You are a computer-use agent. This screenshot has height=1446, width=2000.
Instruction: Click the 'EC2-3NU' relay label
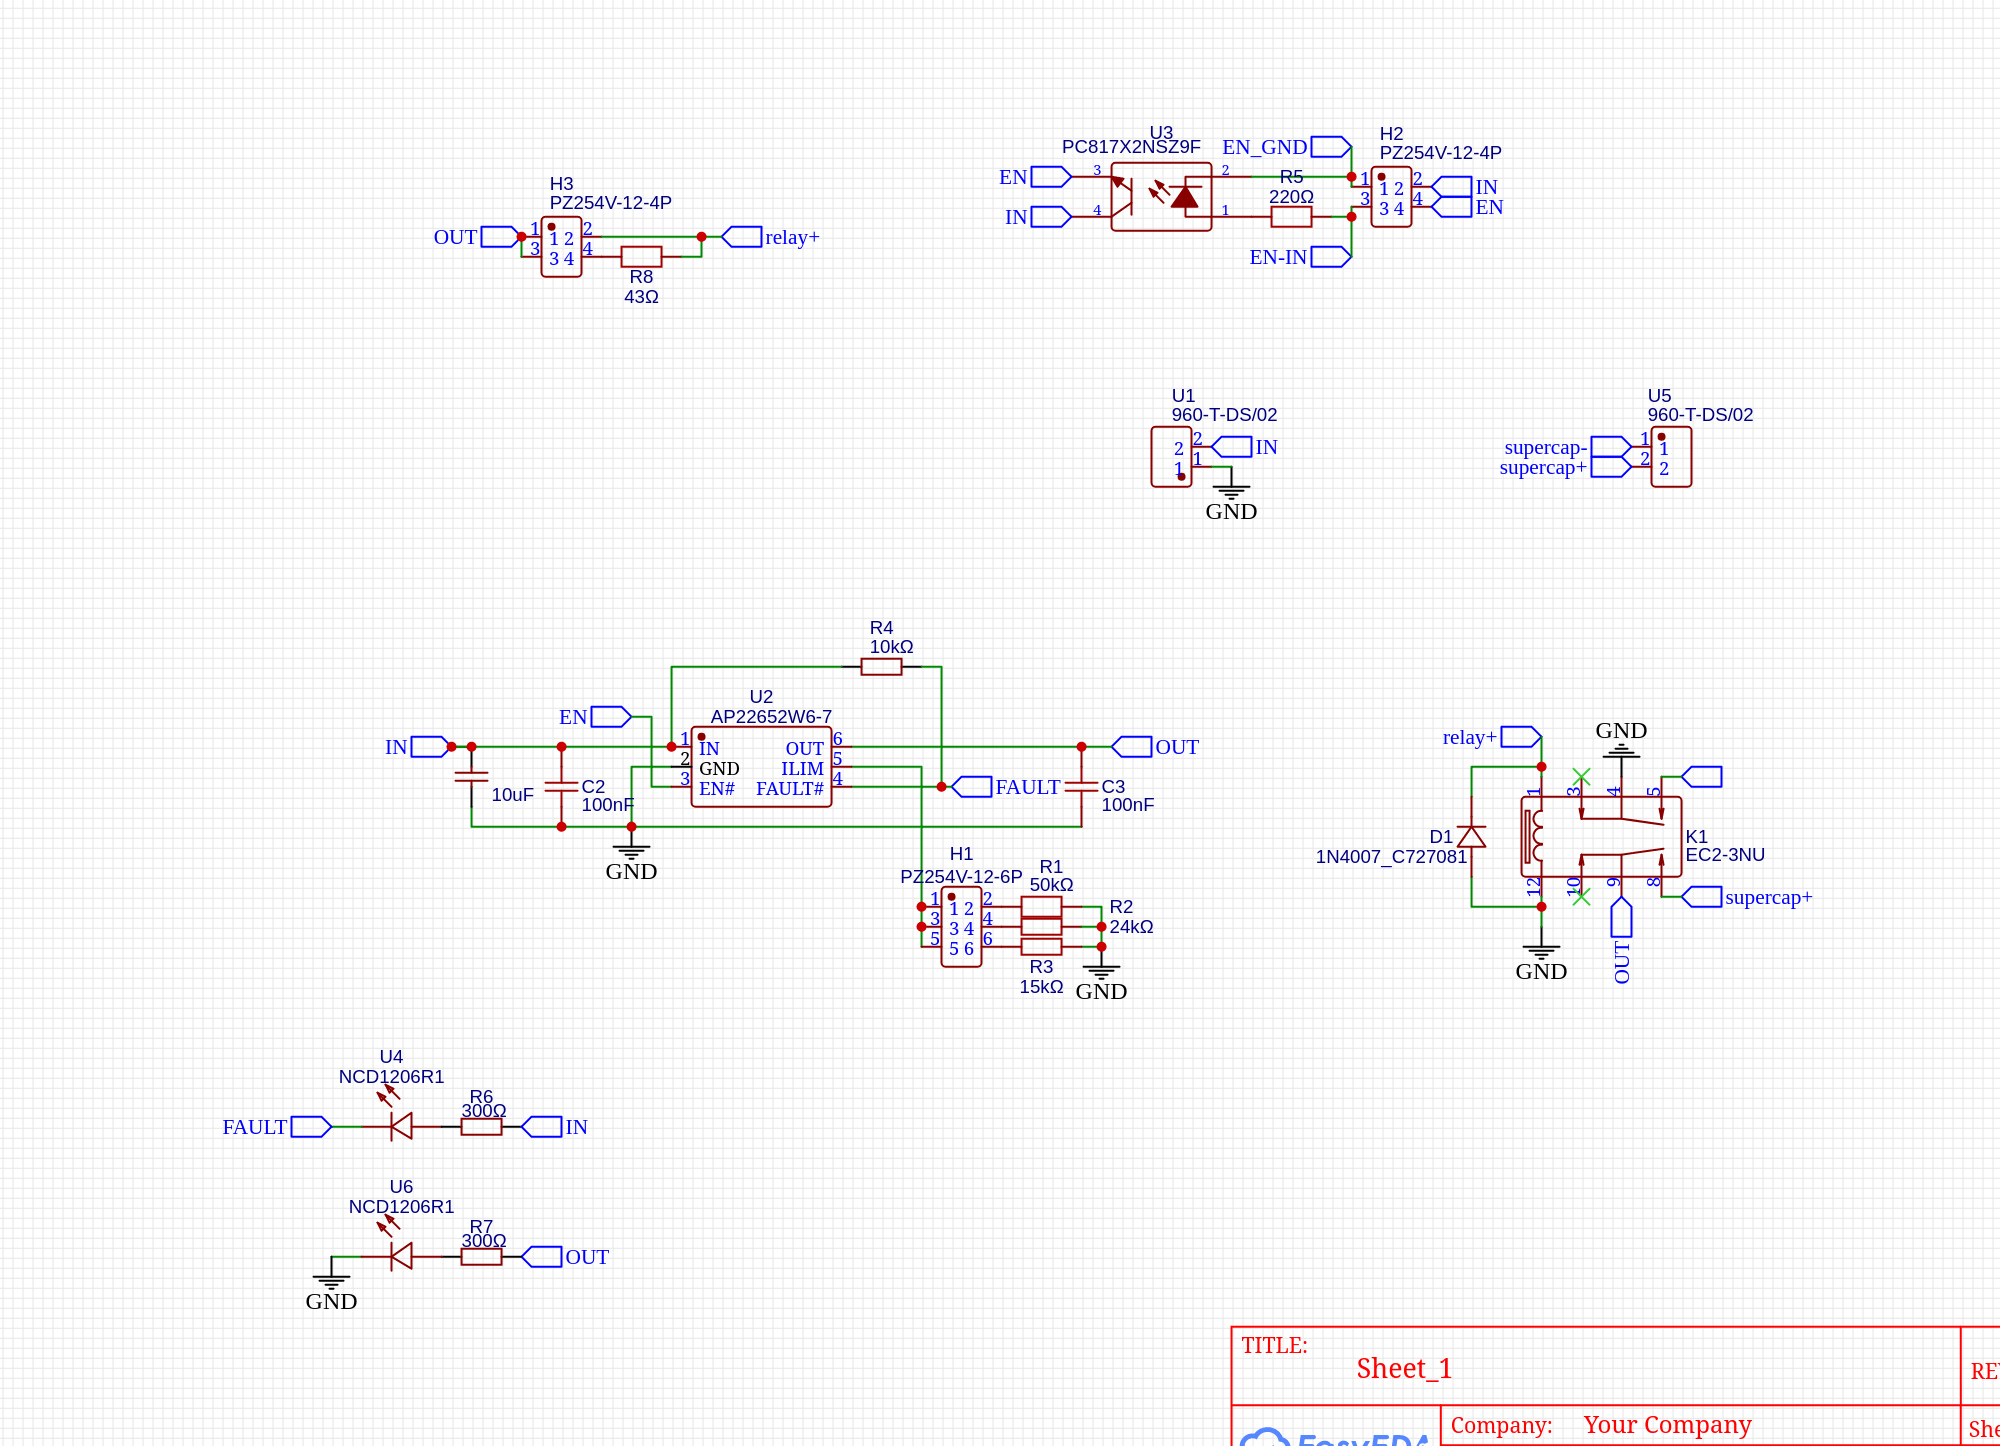[1725, 855]
